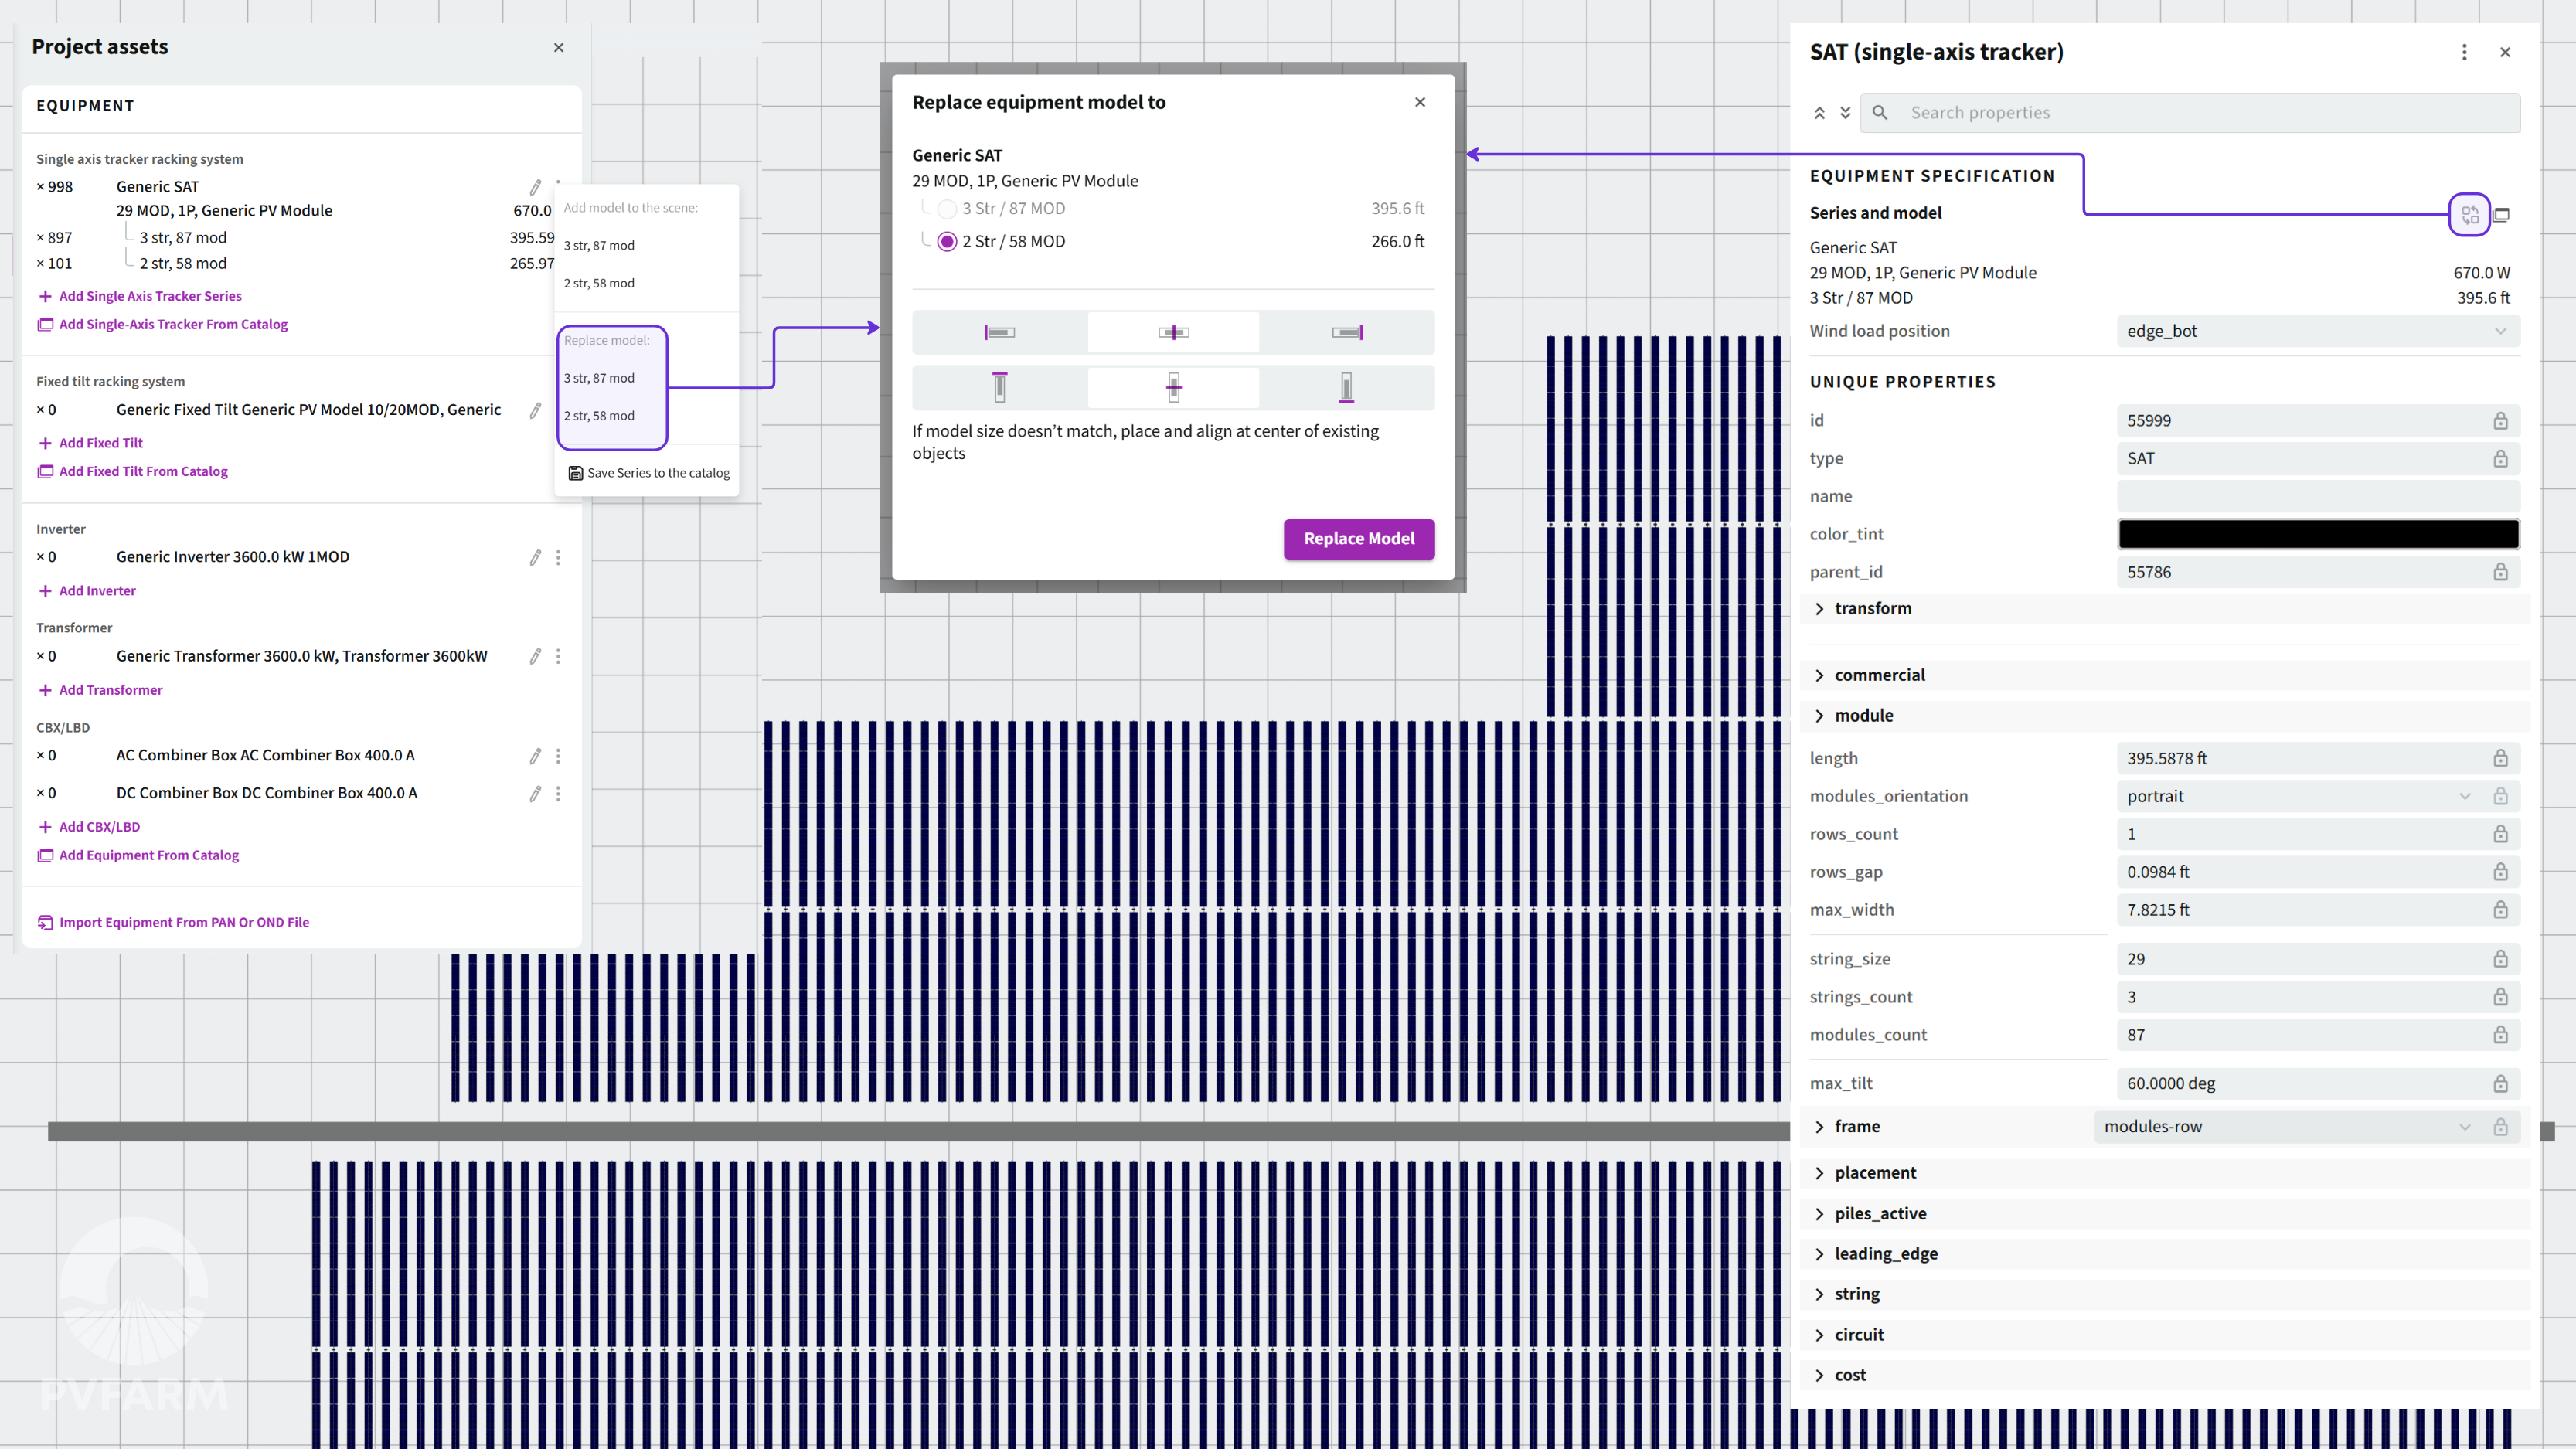Choose 2 str, 58 mod under Replace model
This screenshot has width=2576, height=1449.
[x=599, y=416]
